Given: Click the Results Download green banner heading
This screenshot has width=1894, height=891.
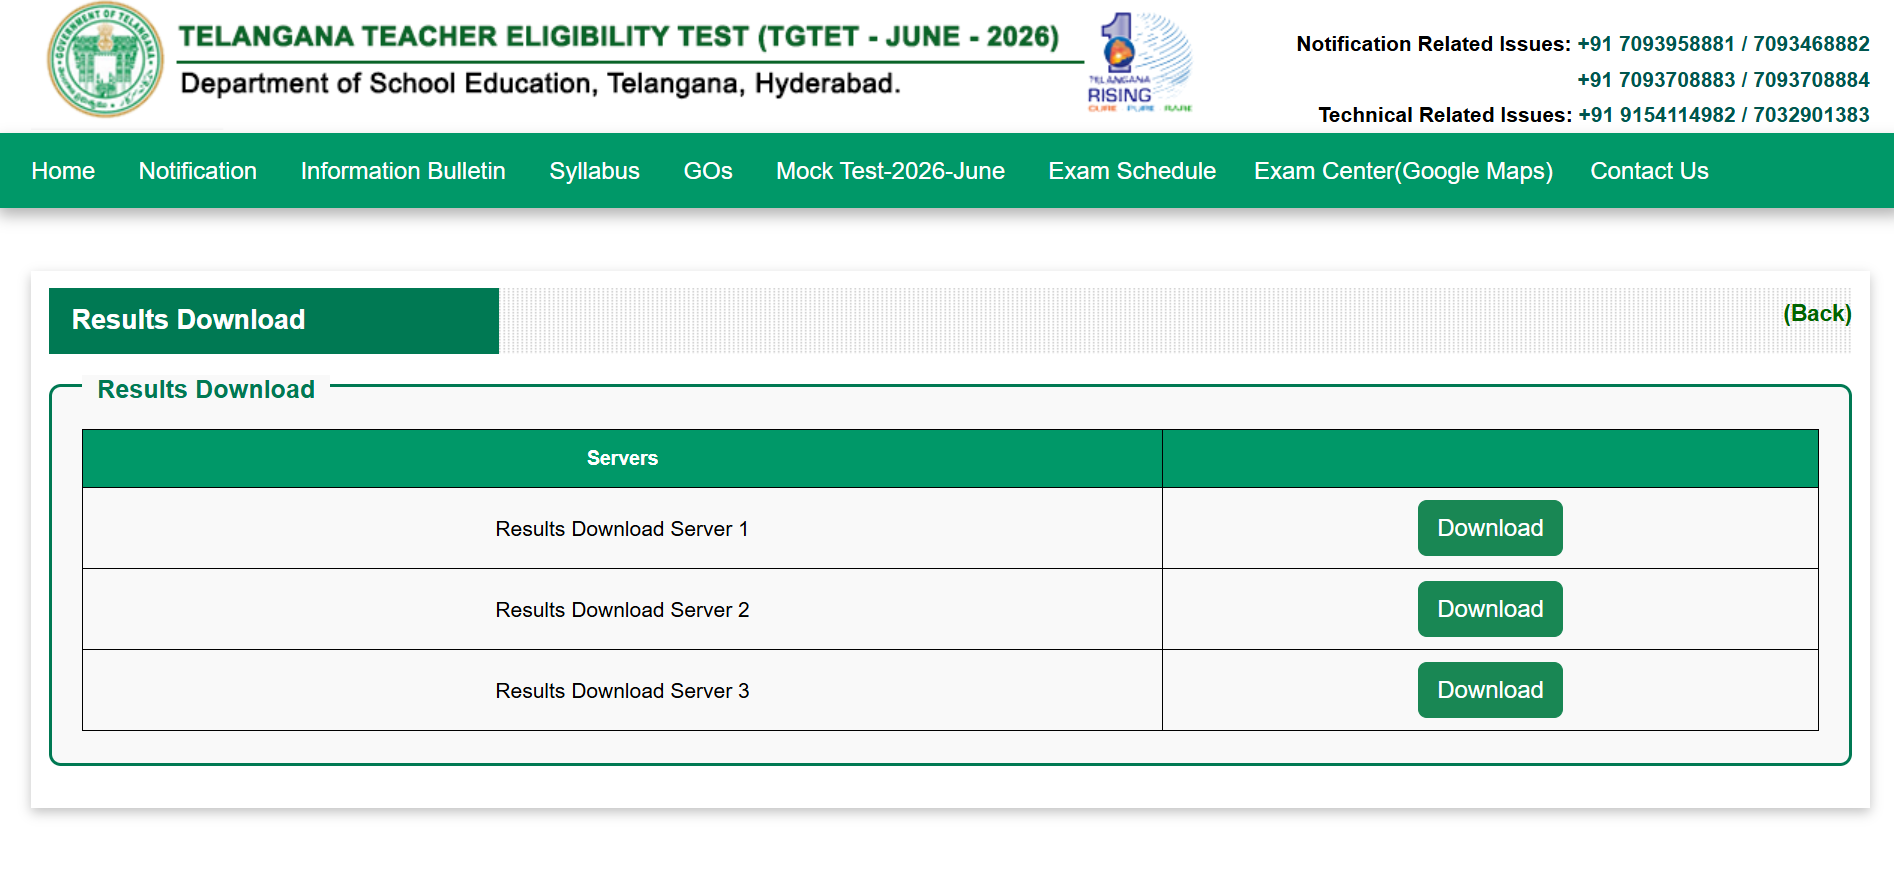Looking at the screenshot, I should [274, 320].
